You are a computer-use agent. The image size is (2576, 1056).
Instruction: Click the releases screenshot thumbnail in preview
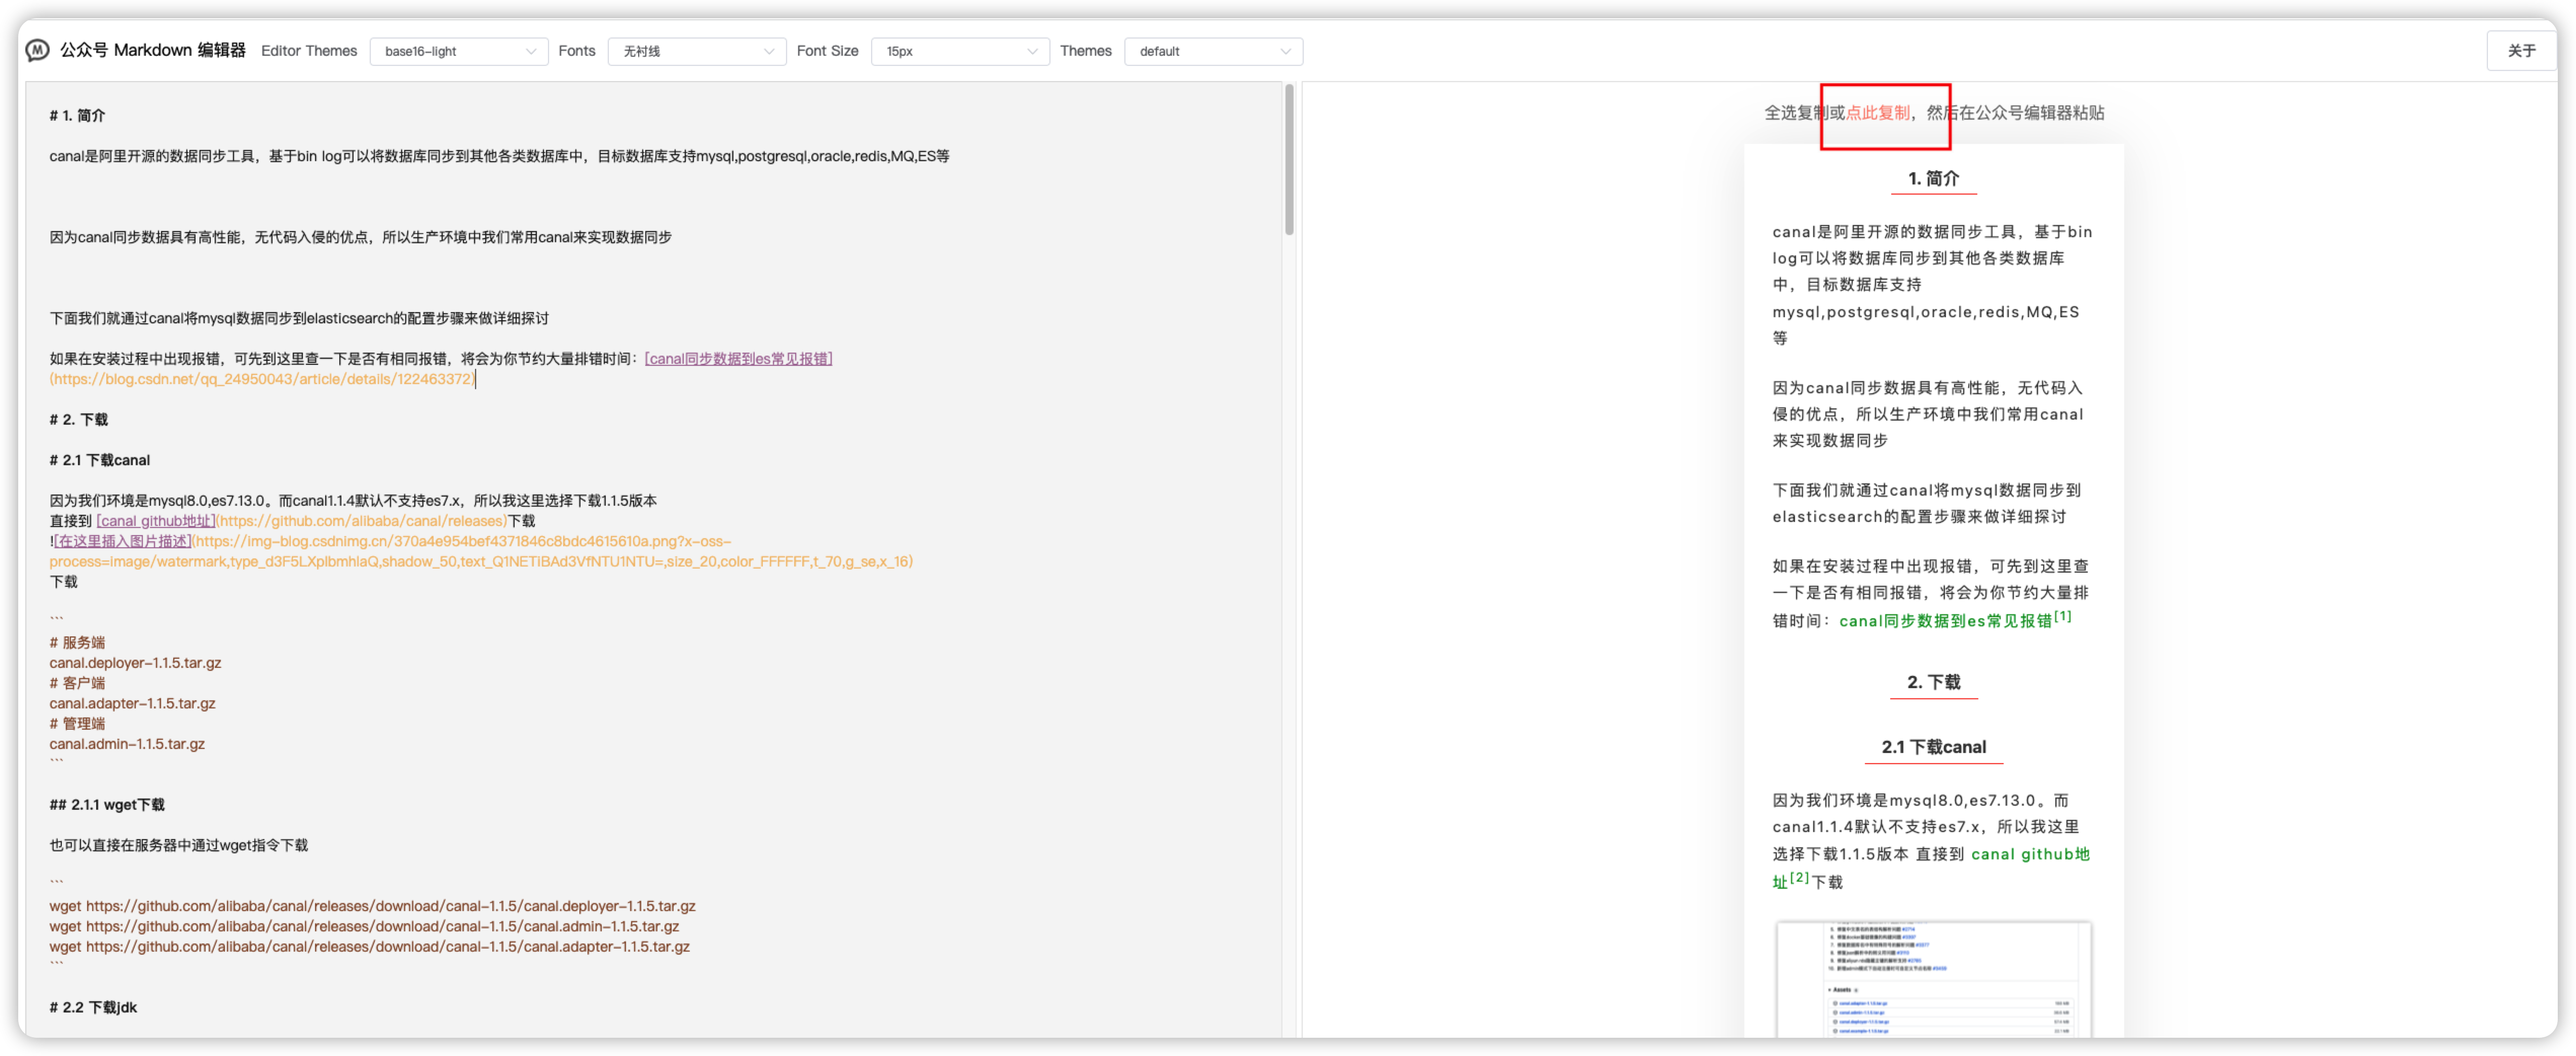[1933, 978]
